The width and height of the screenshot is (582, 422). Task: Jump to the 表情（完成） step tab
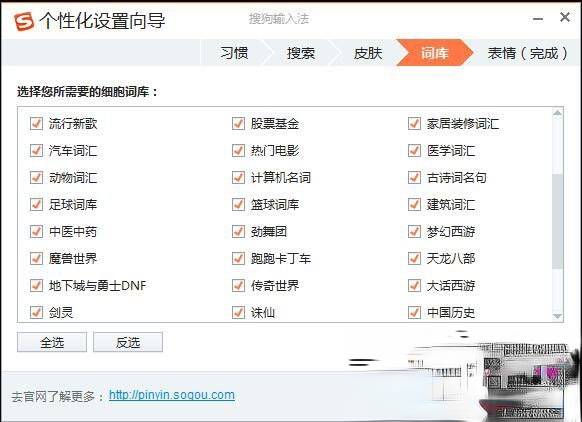(x=527, y=53)
